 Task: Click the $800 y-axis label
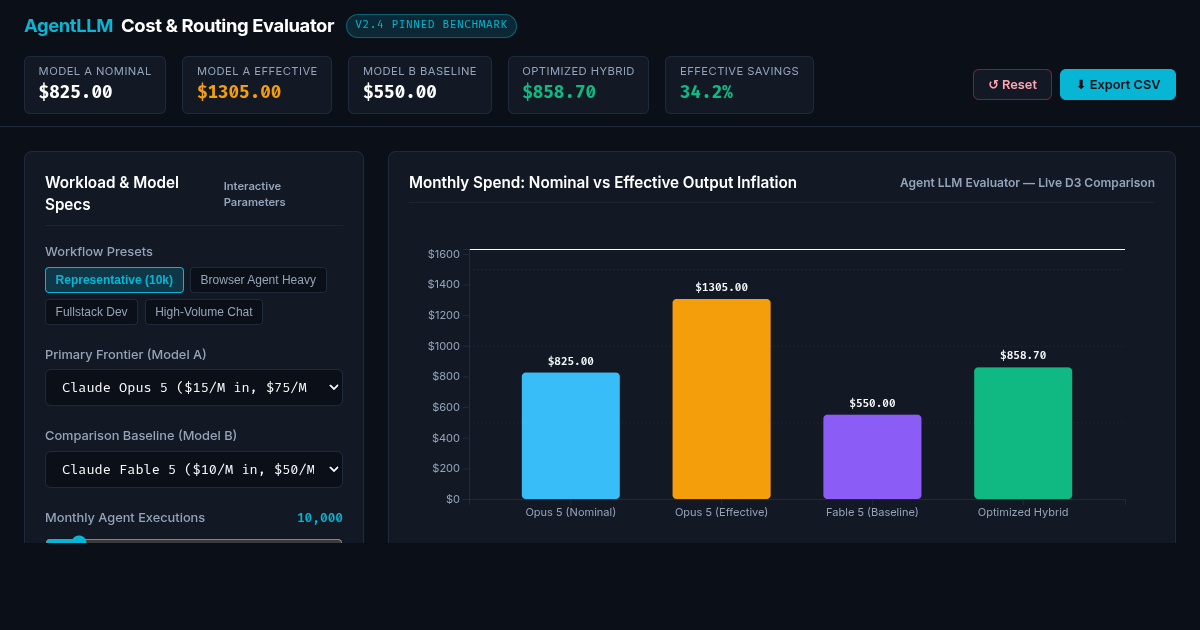click(446, 377)
